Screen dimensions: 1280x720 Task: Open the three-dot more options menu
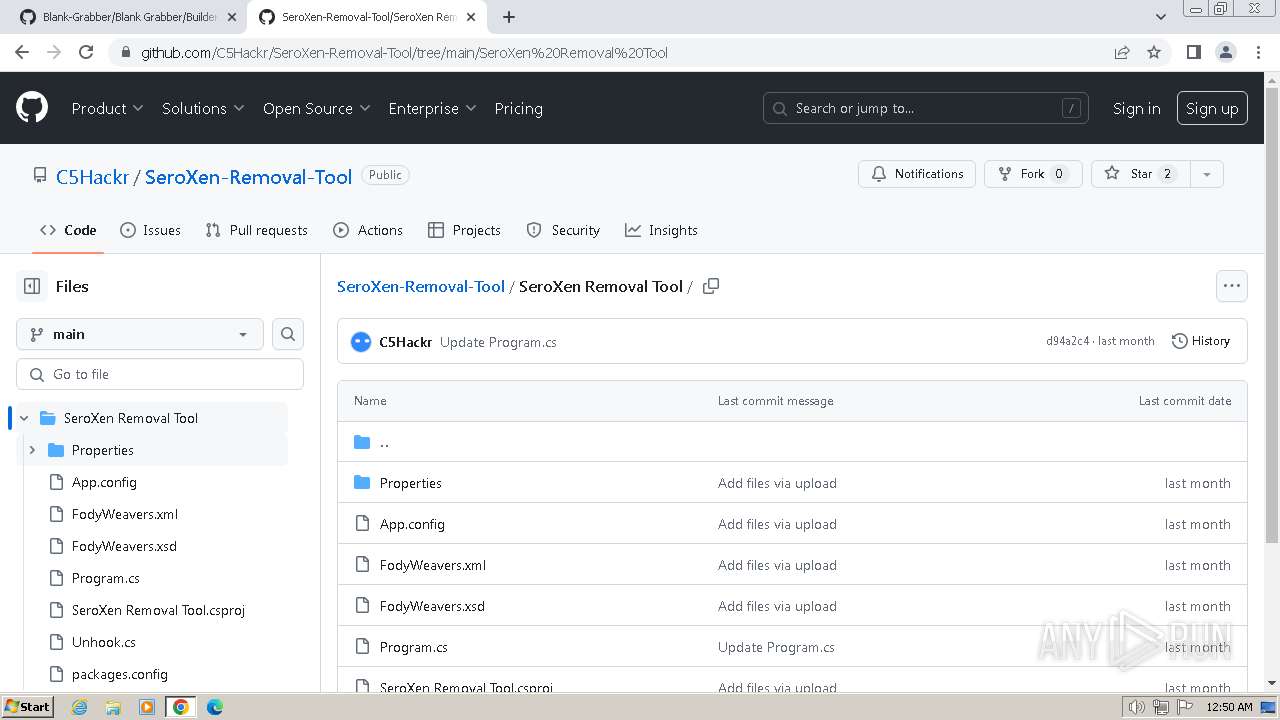point(1232,286)
